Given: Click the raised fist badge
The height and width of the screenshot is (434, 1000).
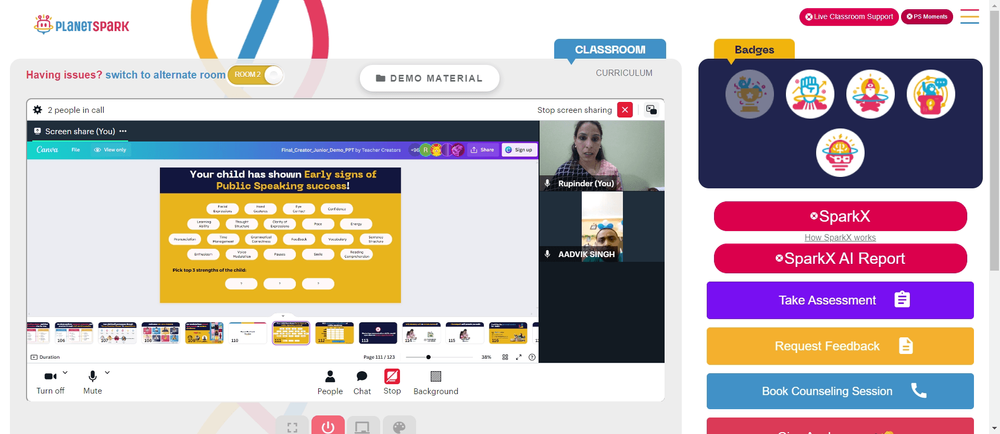Looking at the screenshot, I should (810, 94).
